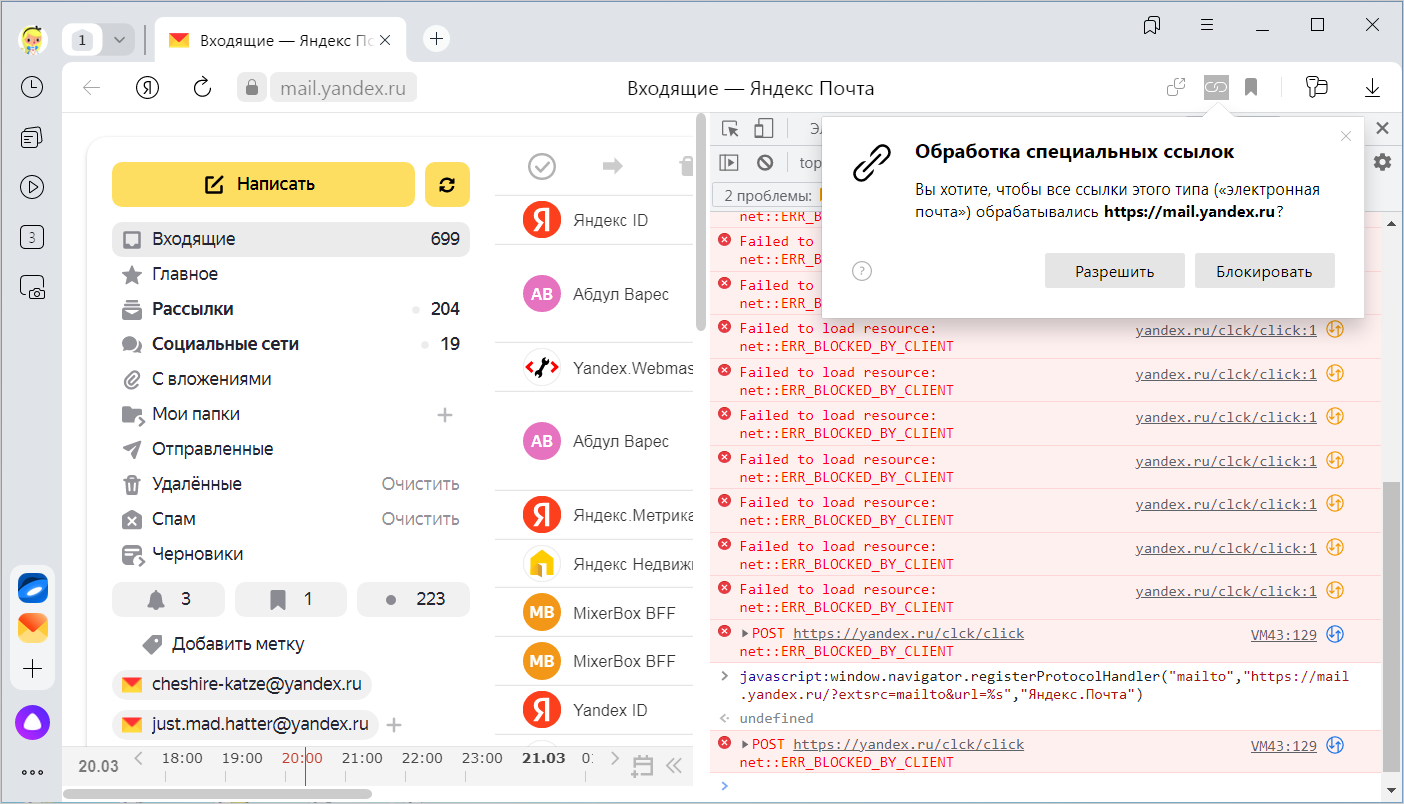Viewport: 1404px width, 804px height.
Task: Open downloads arrow icon
Action: point(1372,88)
